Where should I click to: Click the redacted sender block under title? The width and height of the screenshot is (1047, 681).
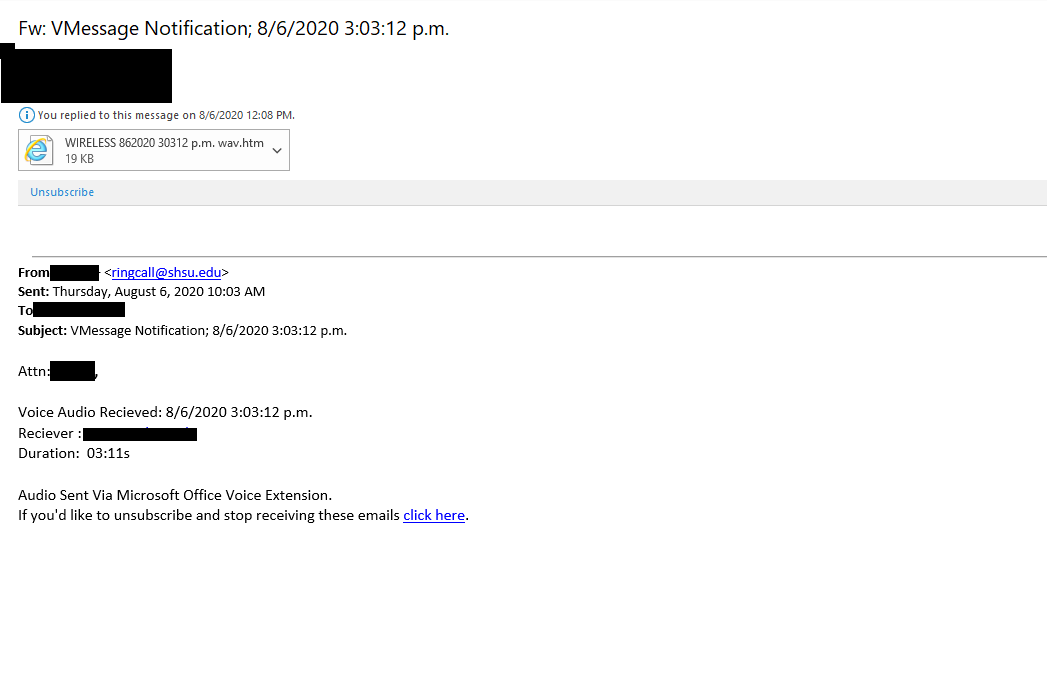86,75
